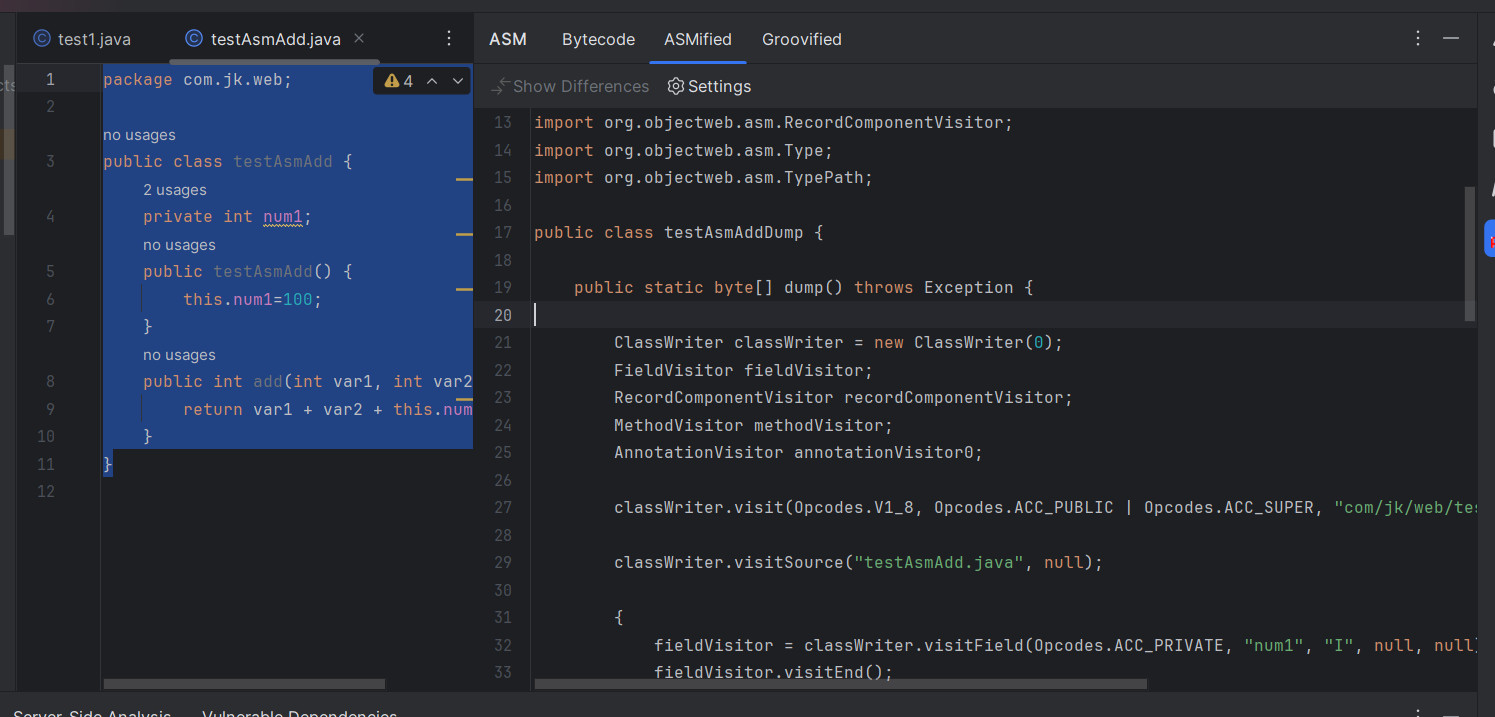Click import org.objectweb.asm.TypePath line
The image size is (1495, 717).
click(704, 177)
